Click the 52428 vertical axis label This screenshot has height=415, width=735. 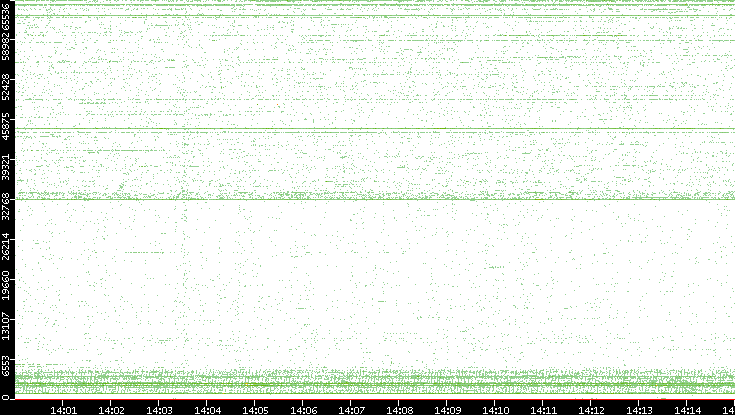coord(7,90)
